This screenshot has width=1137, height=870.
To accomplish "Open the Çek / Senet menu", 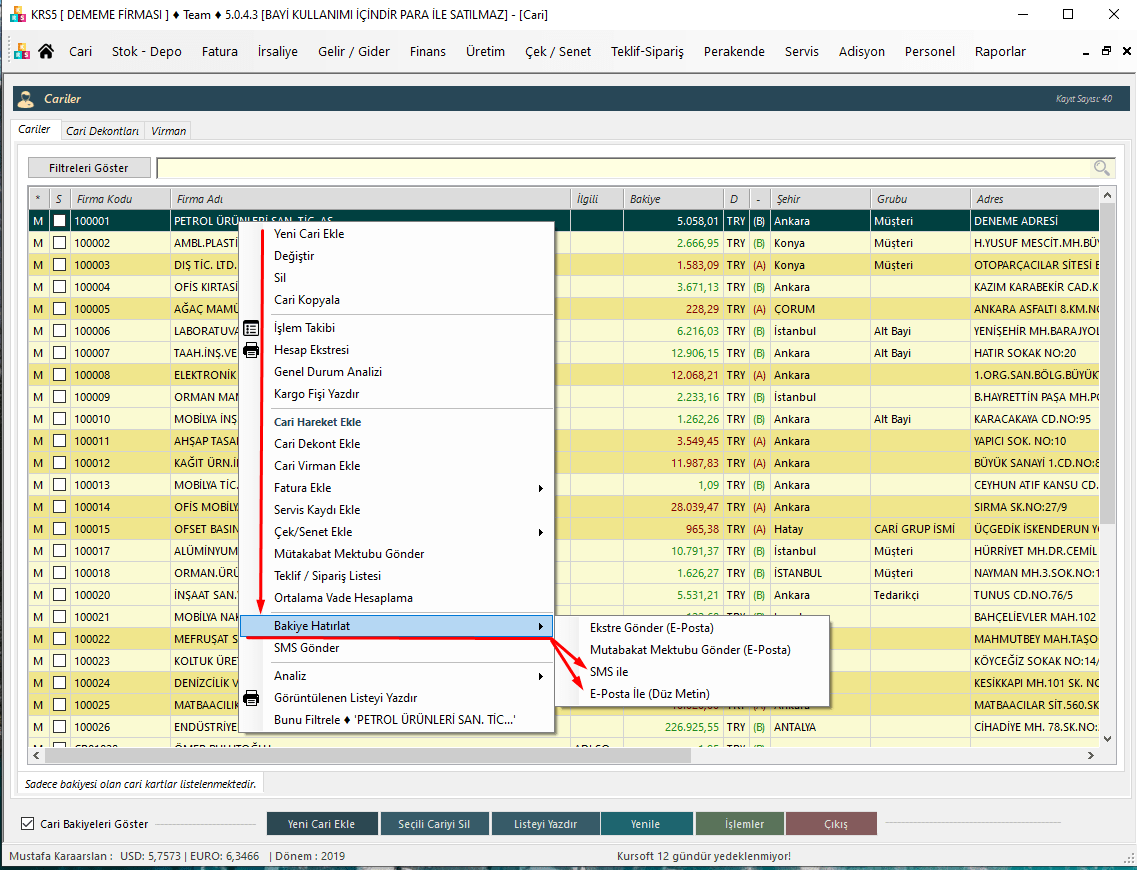I will click(558, 51).
